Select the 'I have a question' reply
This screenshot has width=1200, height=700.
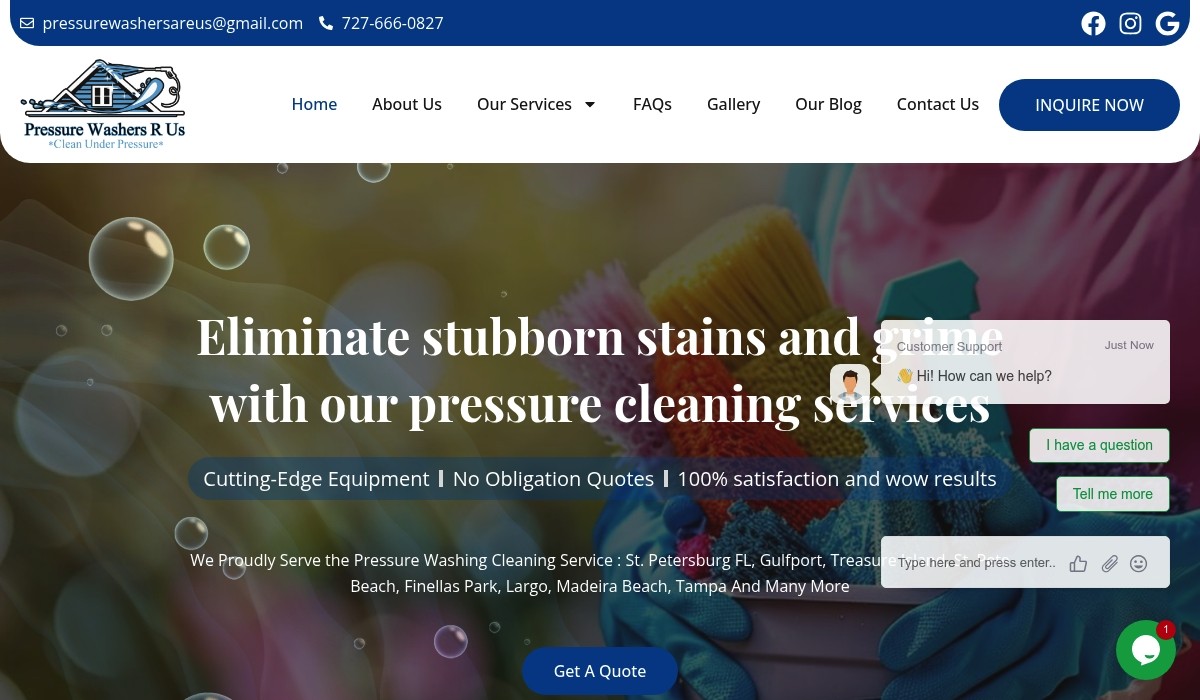pyautogui.click(x=1099, y=445)
